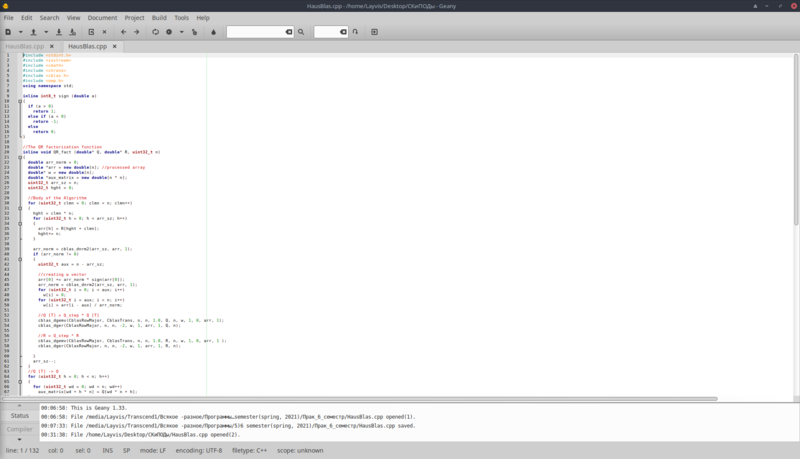This screenshot has height=459, width=800.
Task: Click the editor vertical scrollbar
Action: point(796,140)
